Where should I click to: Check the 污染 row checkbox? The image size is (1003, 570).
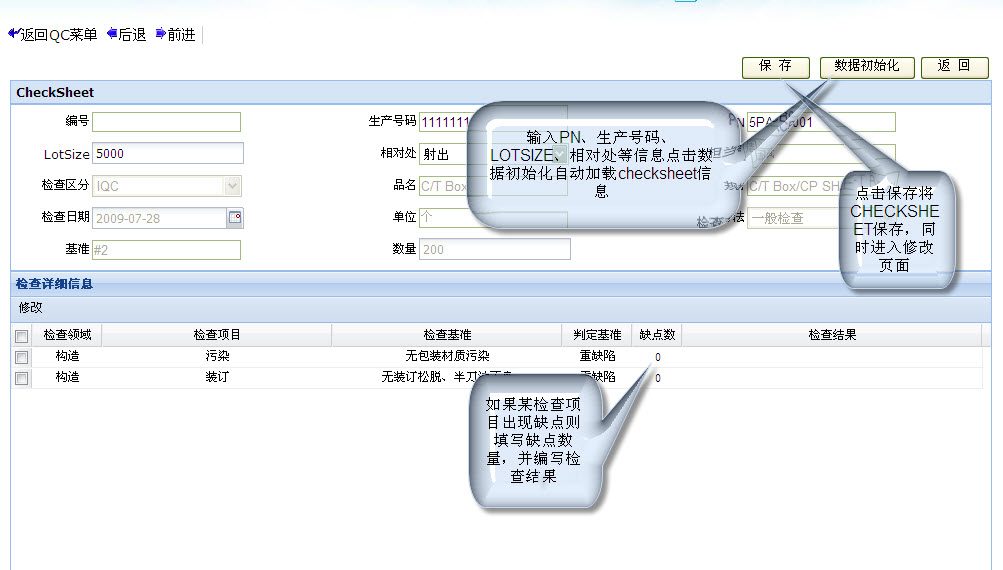tap(22, 357)
